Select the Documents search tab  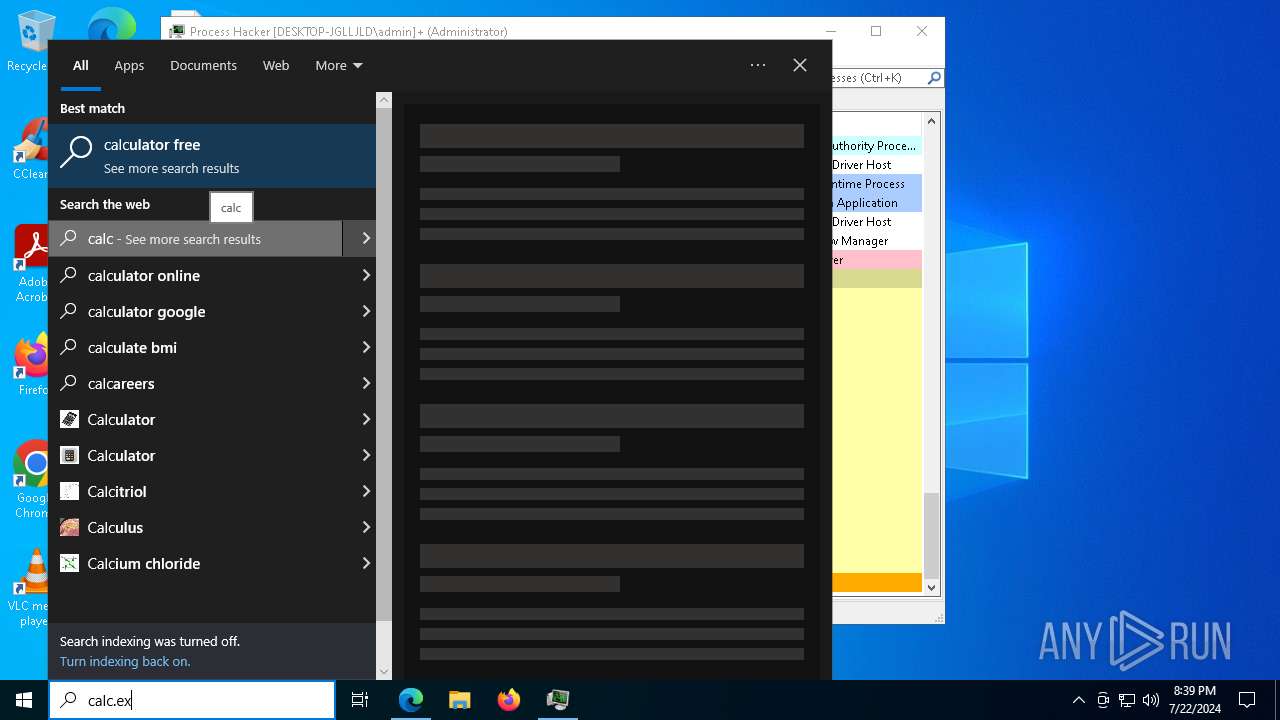203,65
